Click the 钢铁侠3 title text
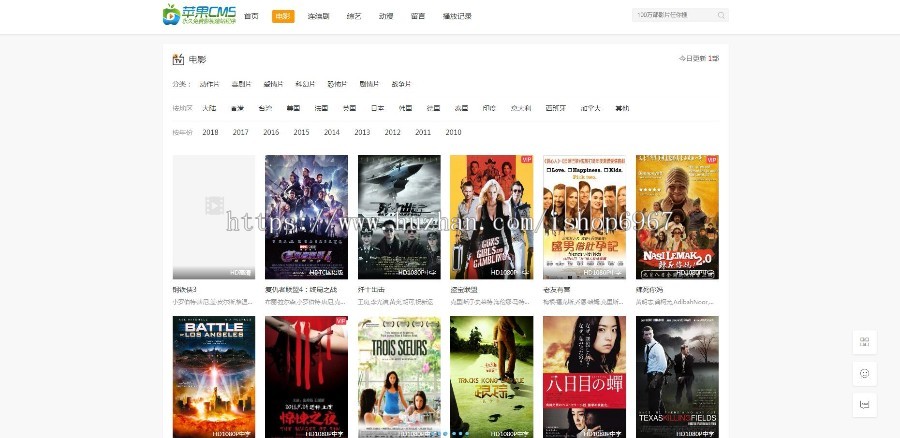Screen dimensions: 900x438 [x=185, y=290]
